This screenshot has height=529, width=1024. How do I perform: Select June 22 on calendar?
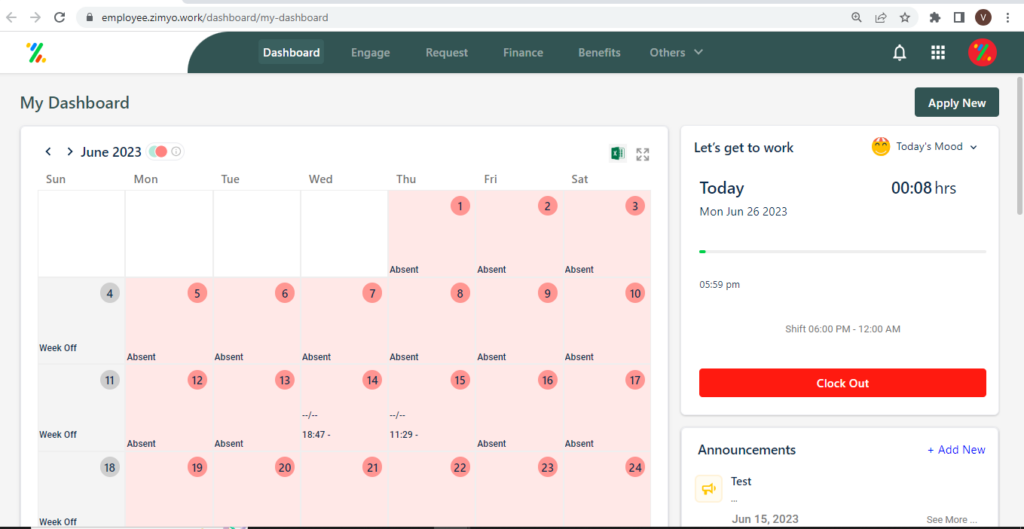tap(460, 467)
